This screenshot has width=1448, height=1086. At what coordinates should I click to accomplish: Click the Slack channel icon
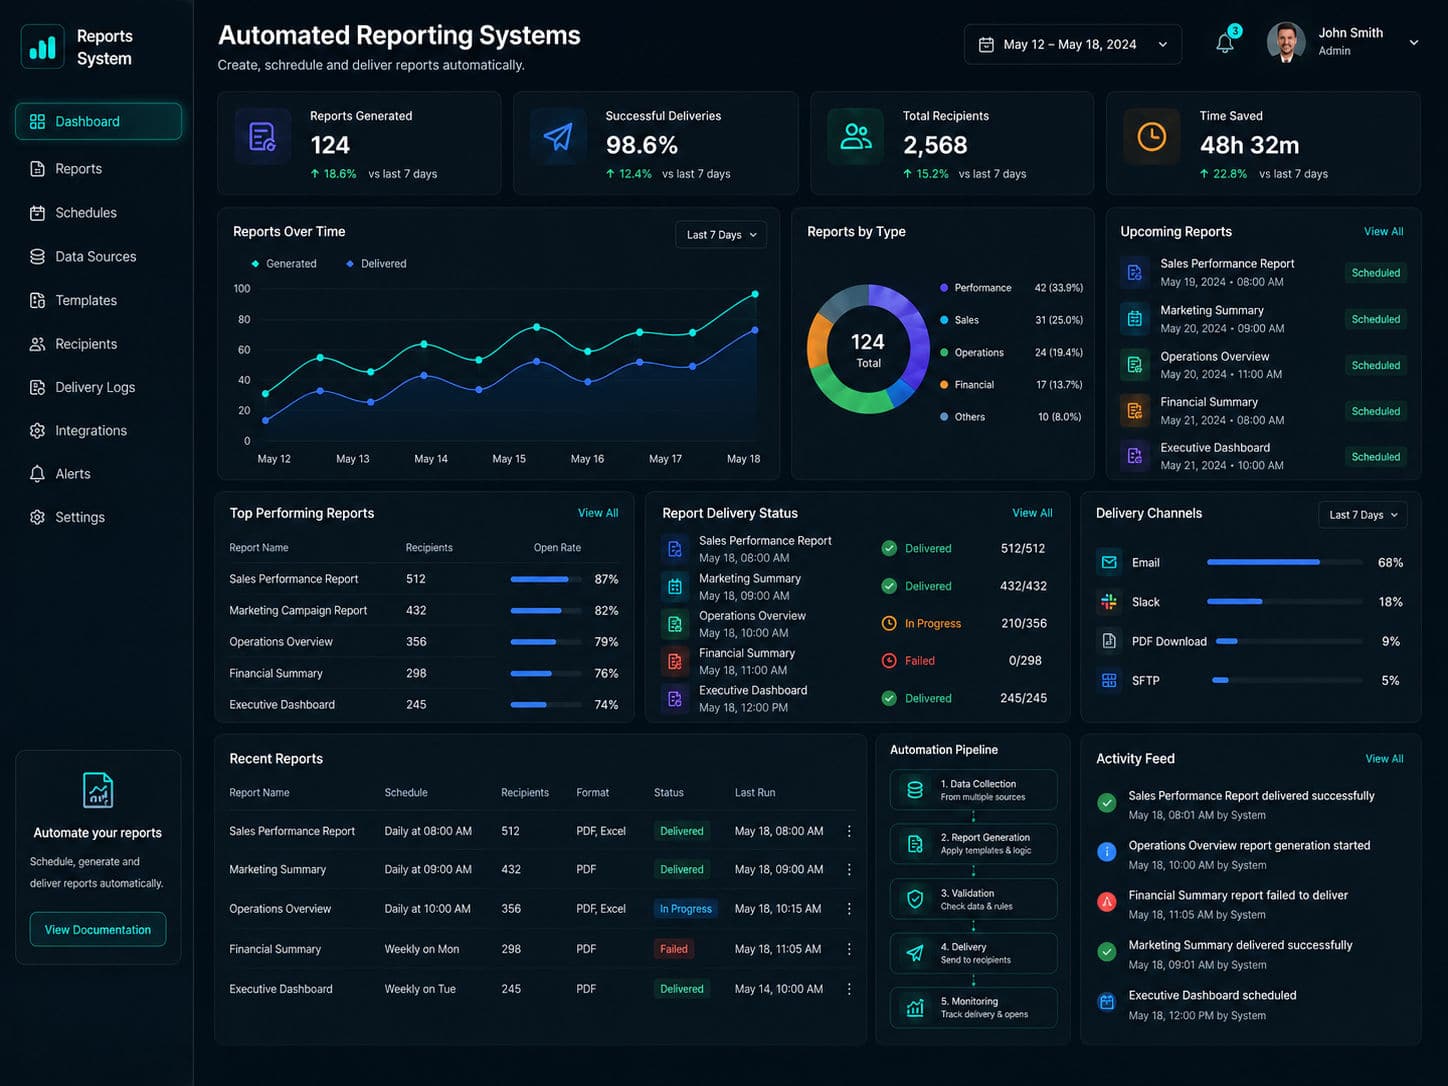pyautogui.click(x=1109, y=602)
